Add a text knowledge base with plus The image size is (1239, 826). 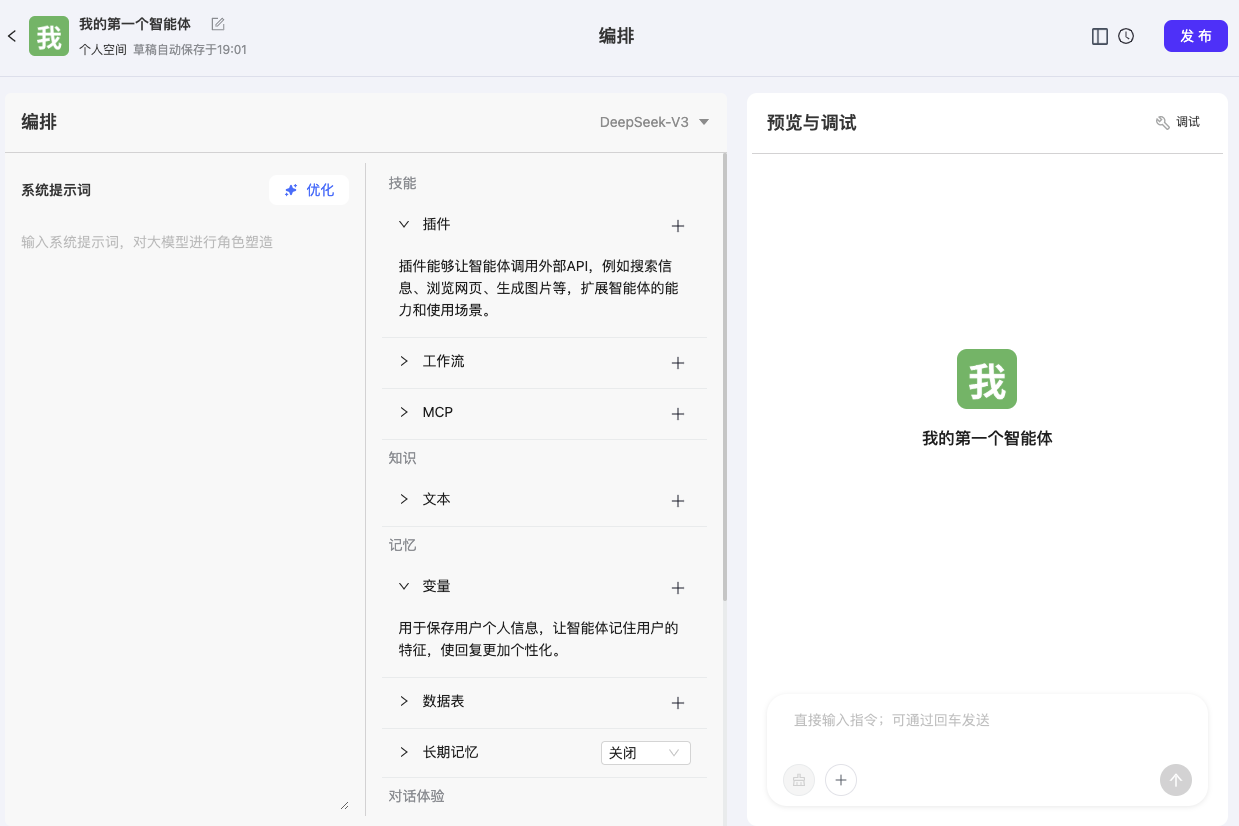point(677,501)
